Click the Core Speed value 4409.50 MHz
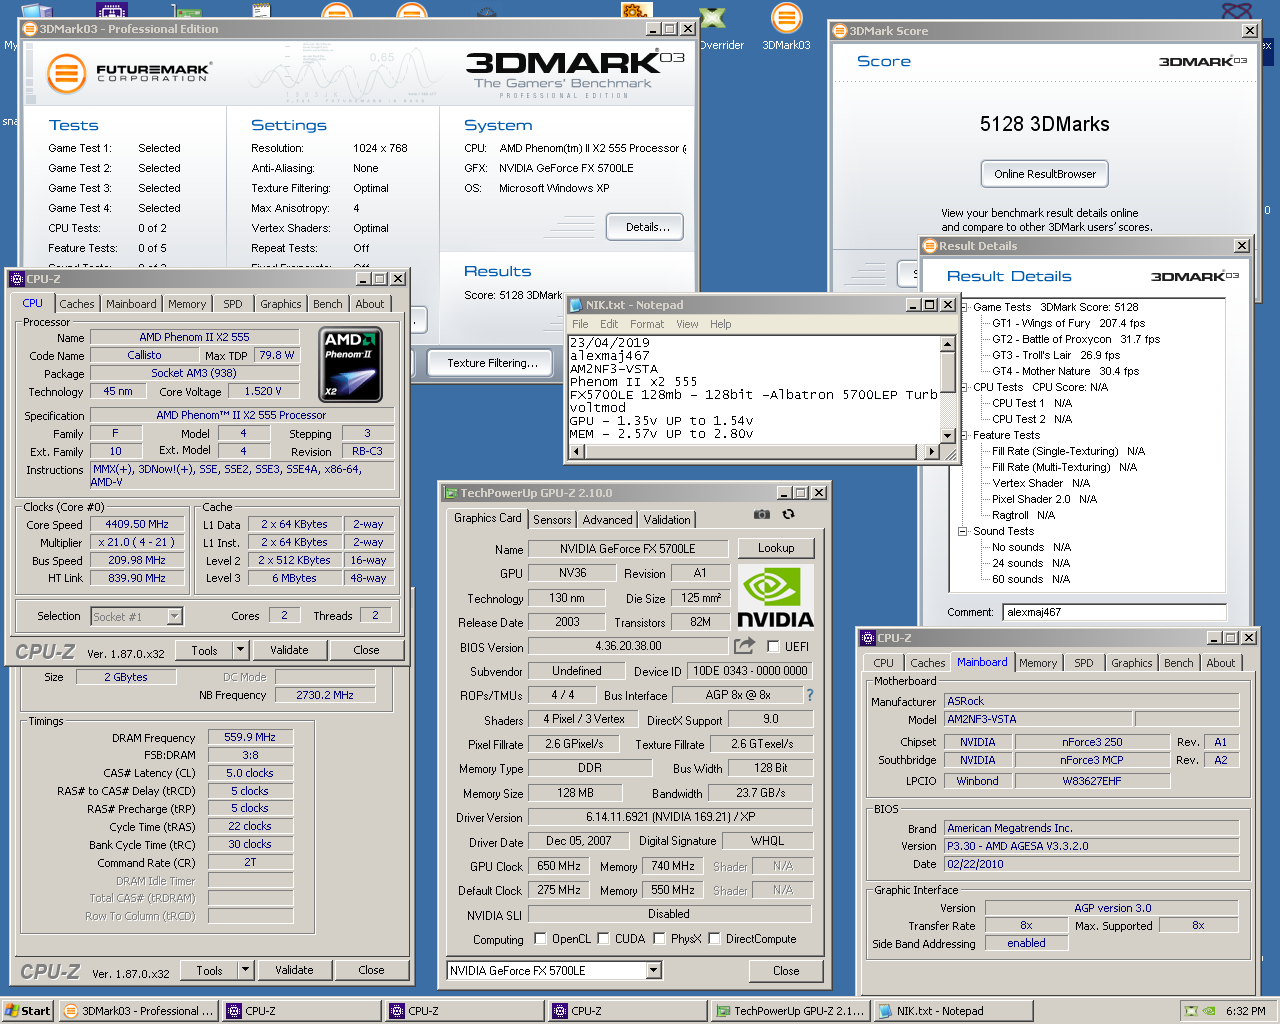 (137, 524)
